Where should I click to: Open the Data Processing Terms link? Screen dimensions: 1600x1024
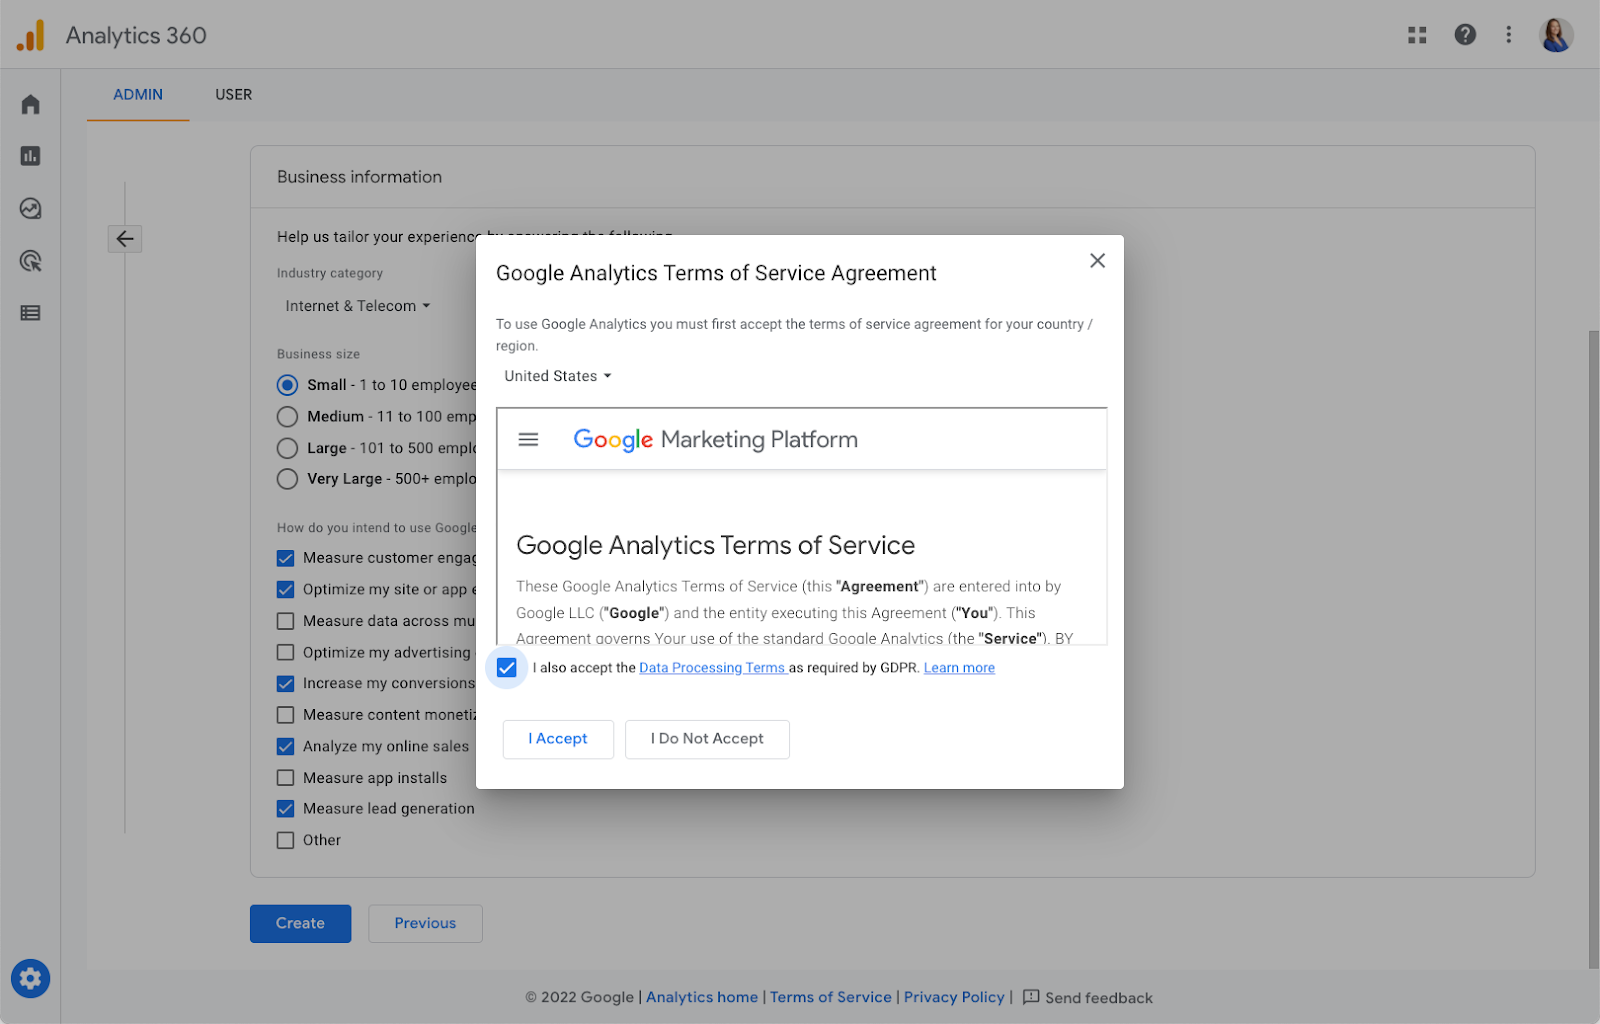[712, 668]
